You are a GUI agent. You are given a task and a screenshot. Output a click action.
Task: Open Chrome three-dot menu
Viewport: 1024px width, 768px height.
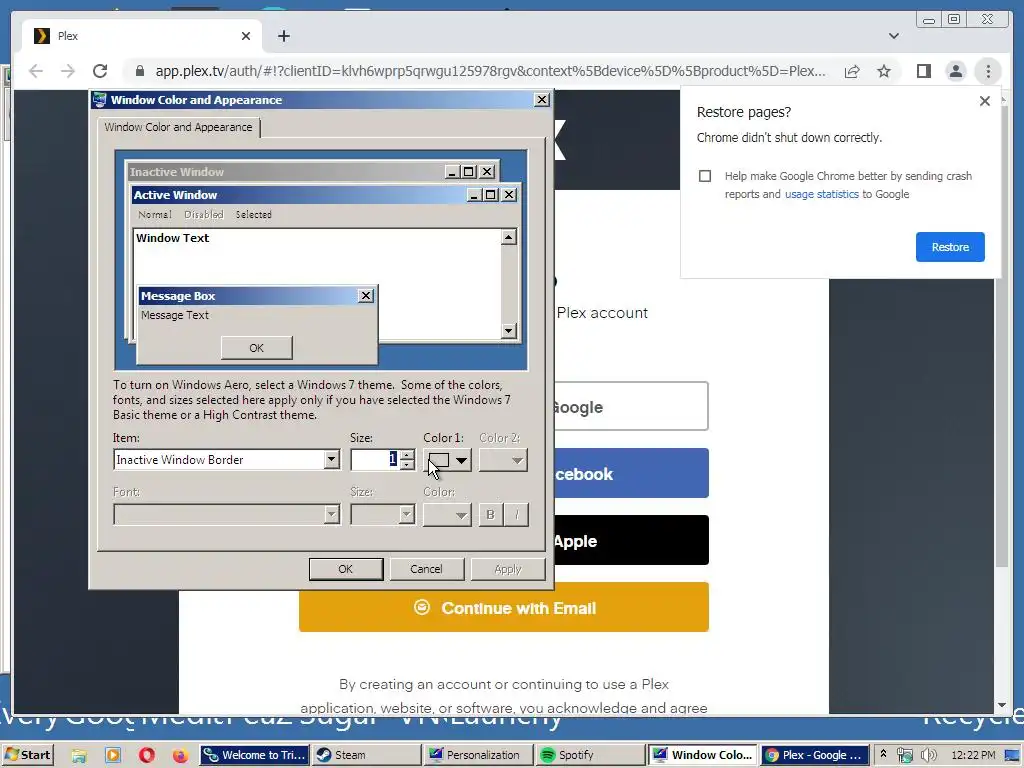coord(988,71)
